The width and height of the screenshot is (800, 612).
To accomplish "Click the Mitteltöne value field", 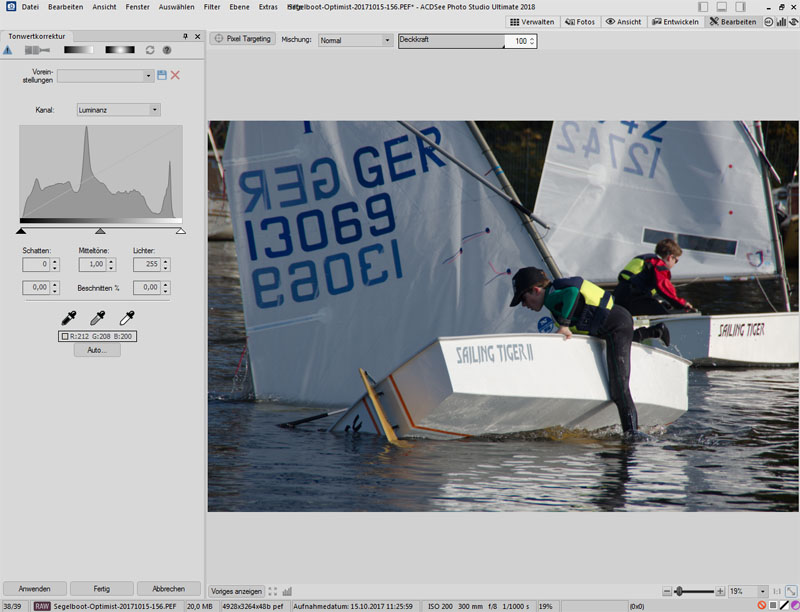I will pos(93,264).
